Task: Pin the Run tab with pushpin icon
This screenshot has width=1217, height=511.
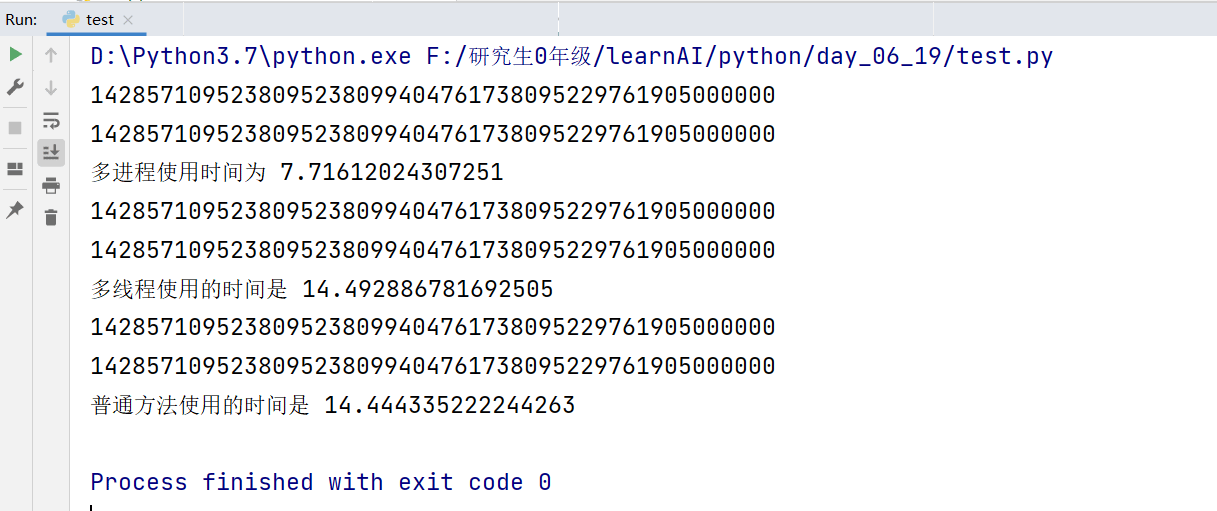Action: [15, 210]
